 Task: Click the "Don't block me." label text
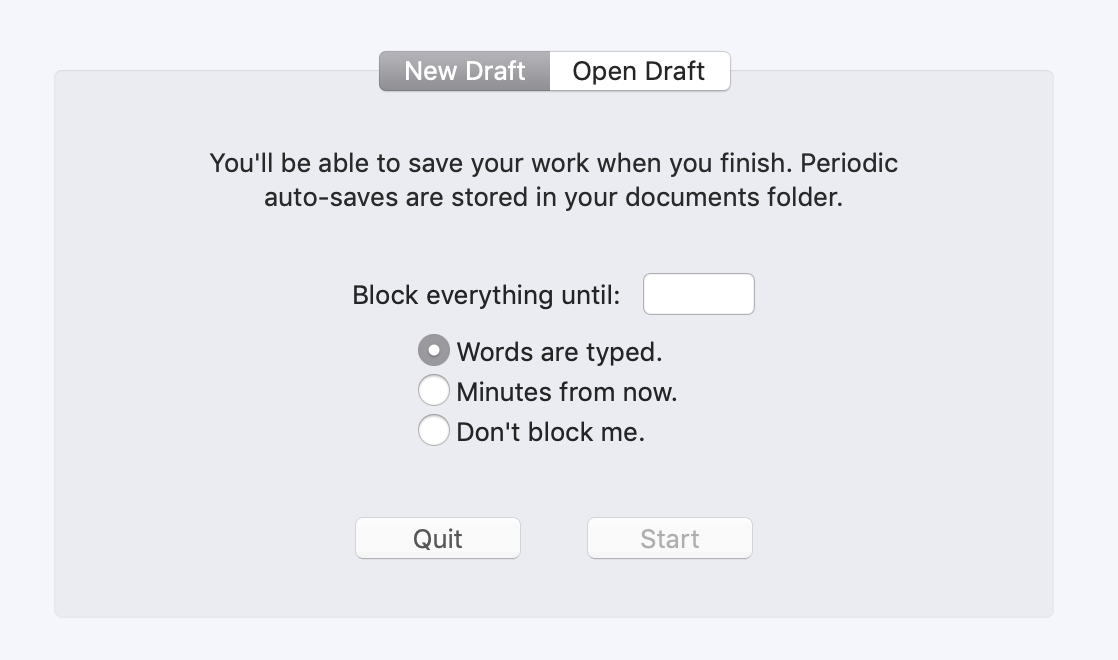click(550, 432)
